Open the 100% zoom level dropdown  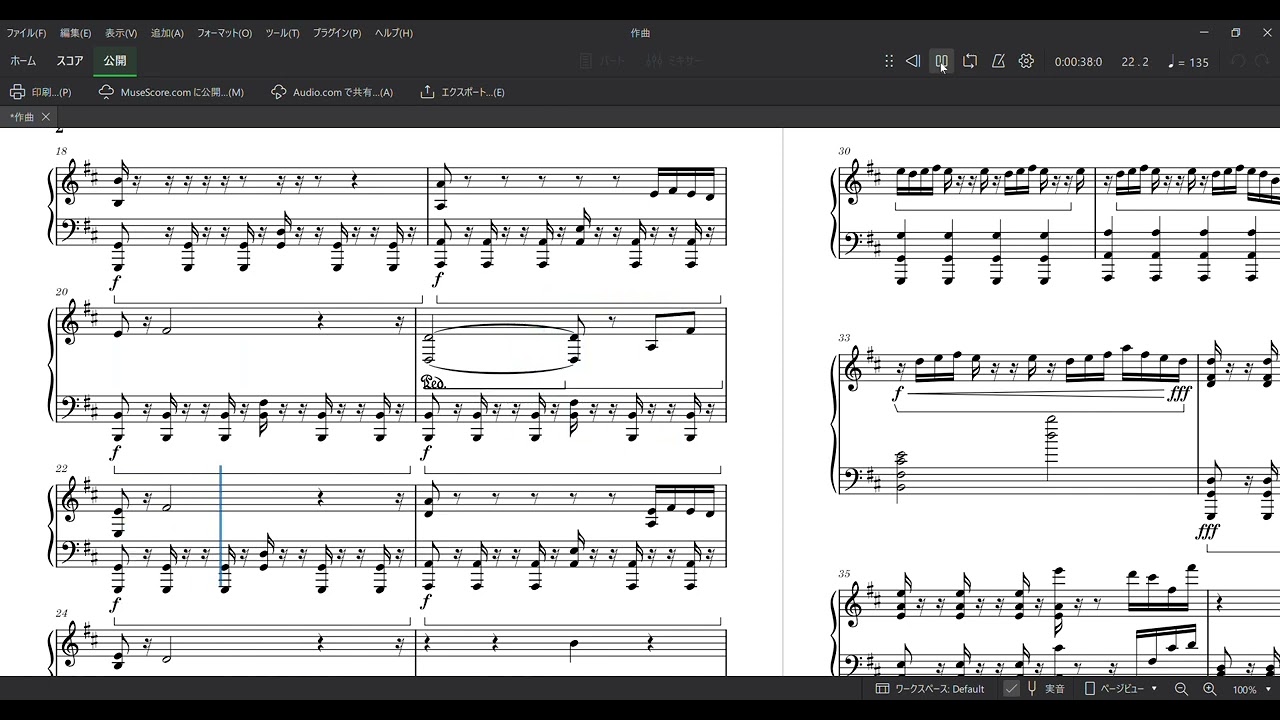coord(1251,690)
